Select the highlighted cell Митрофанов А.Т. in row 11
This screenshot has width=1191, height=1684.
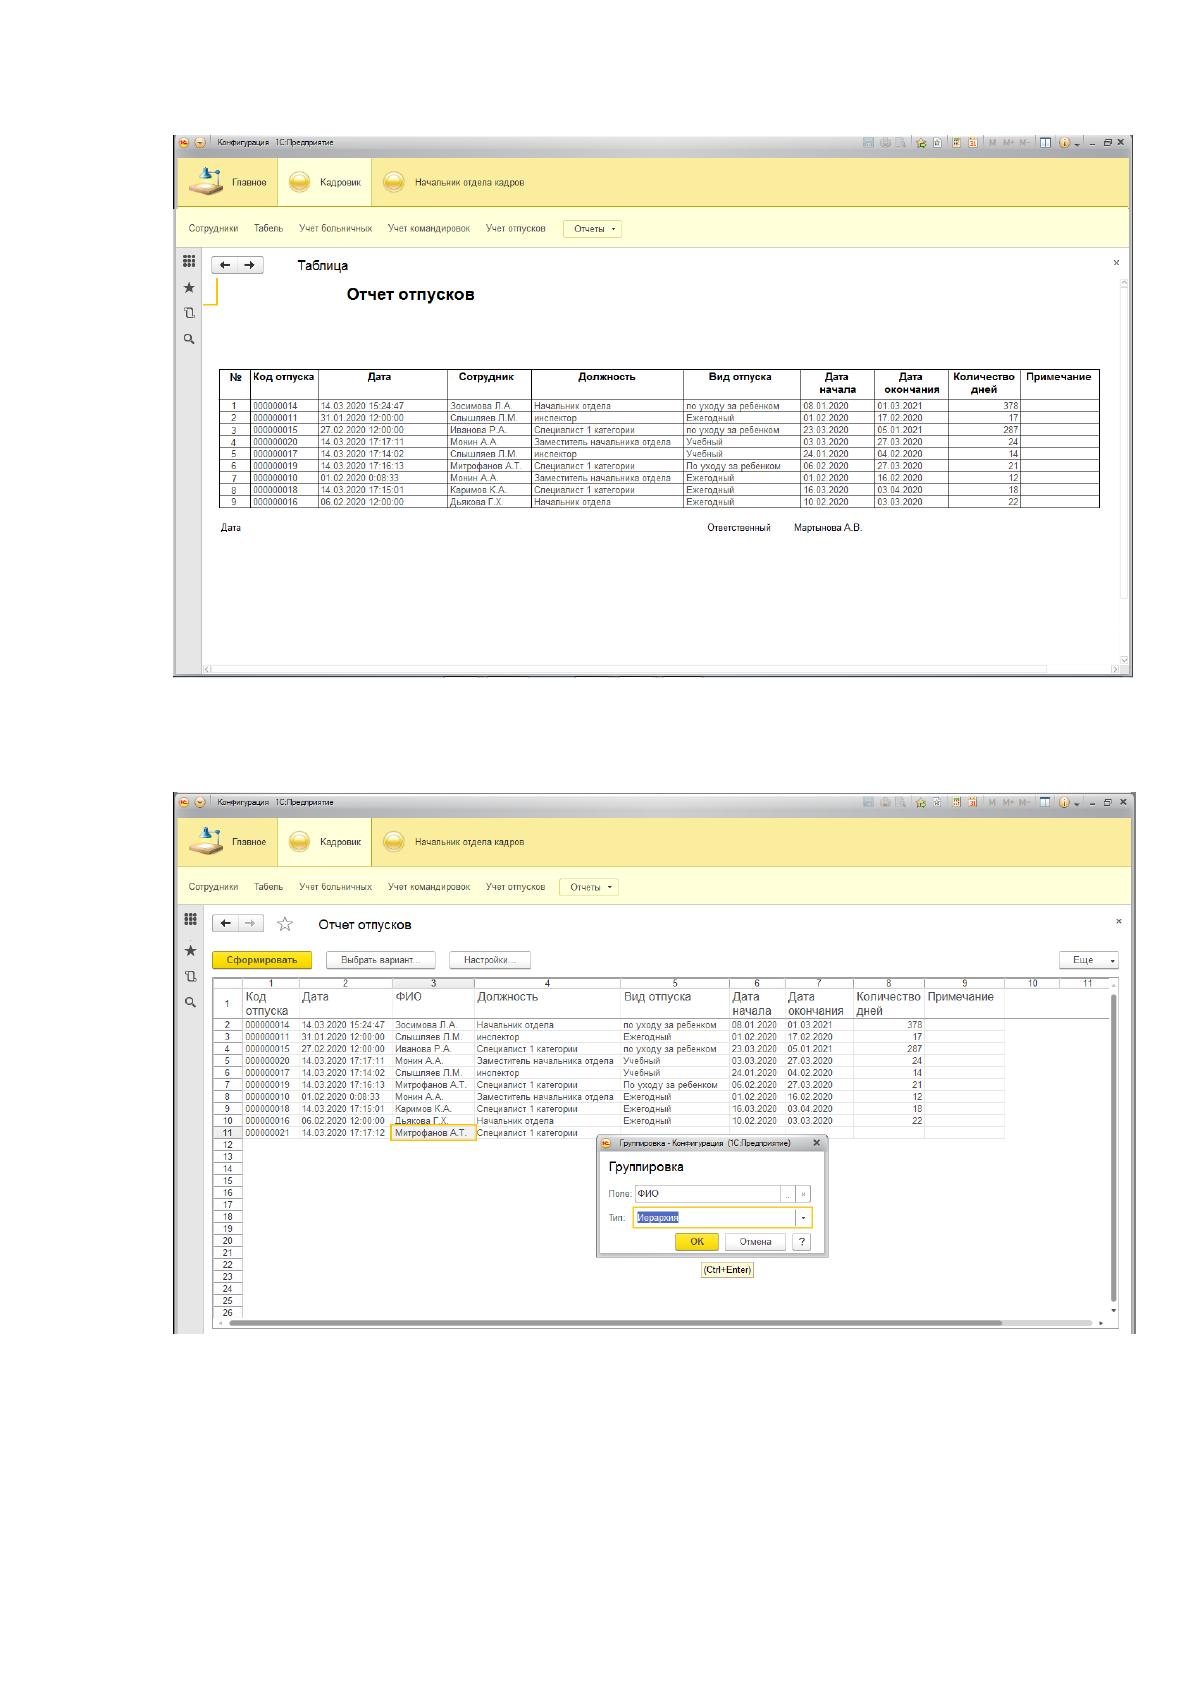coord(433,1133)
